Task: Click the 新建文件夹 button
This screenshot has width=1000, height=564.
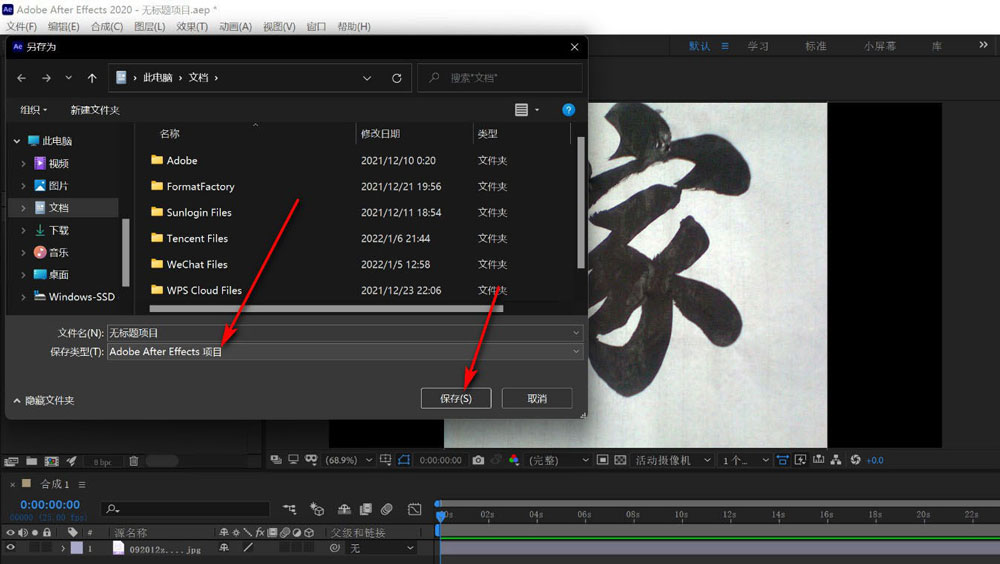Action: coord(95,110)
